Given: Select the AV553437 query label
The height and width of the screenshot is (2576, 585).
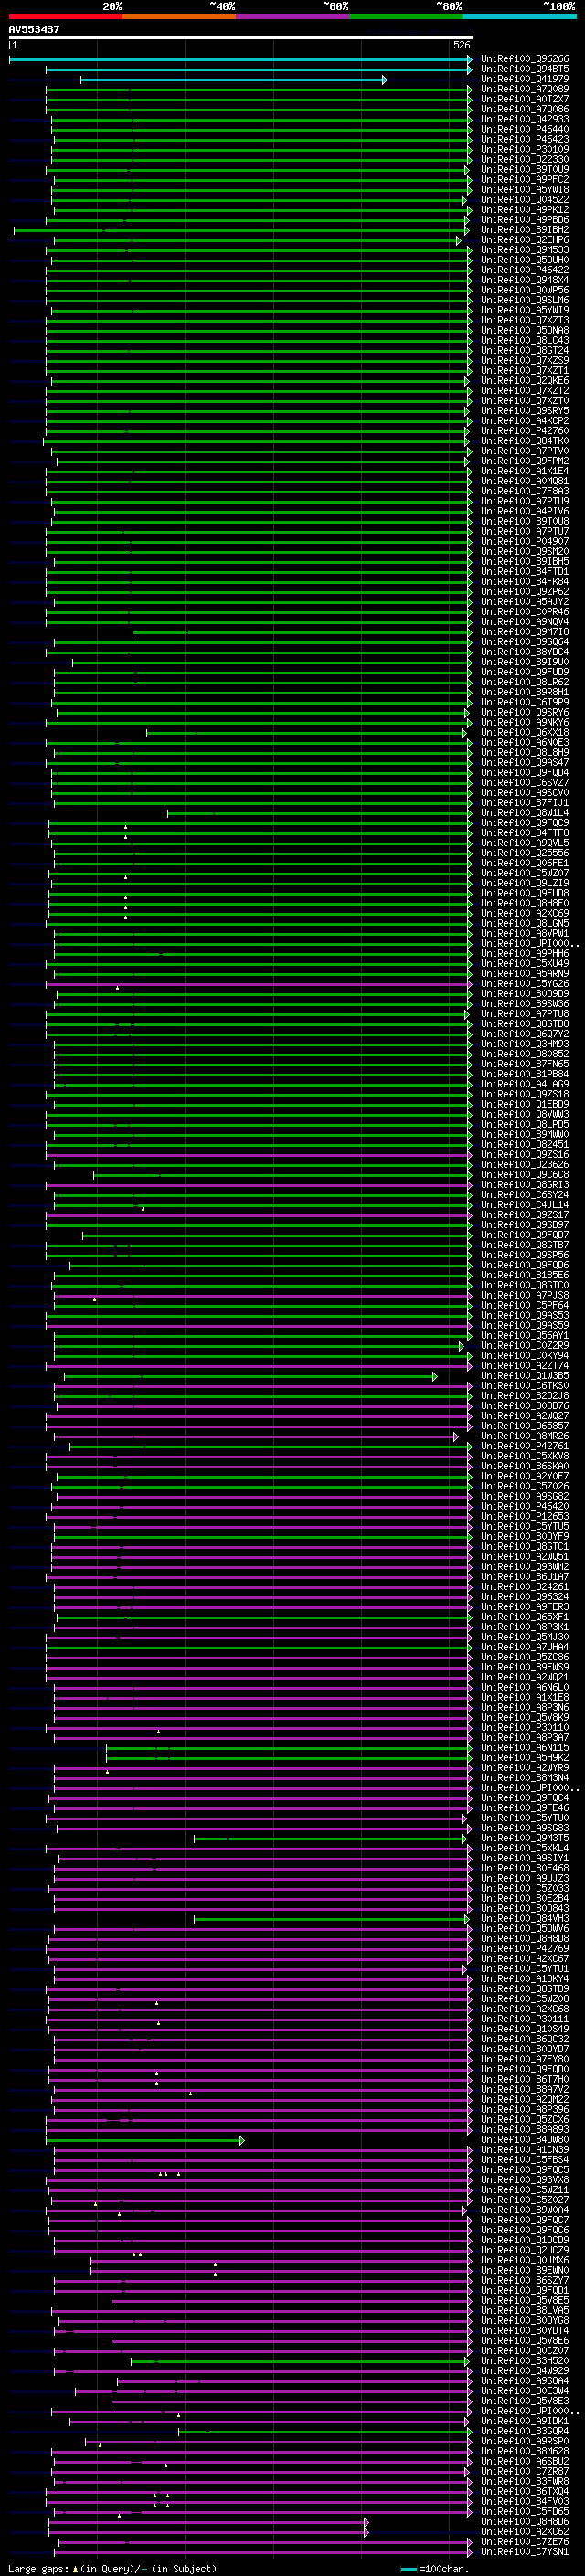Looking at the screenshot, I should [34, 30].
